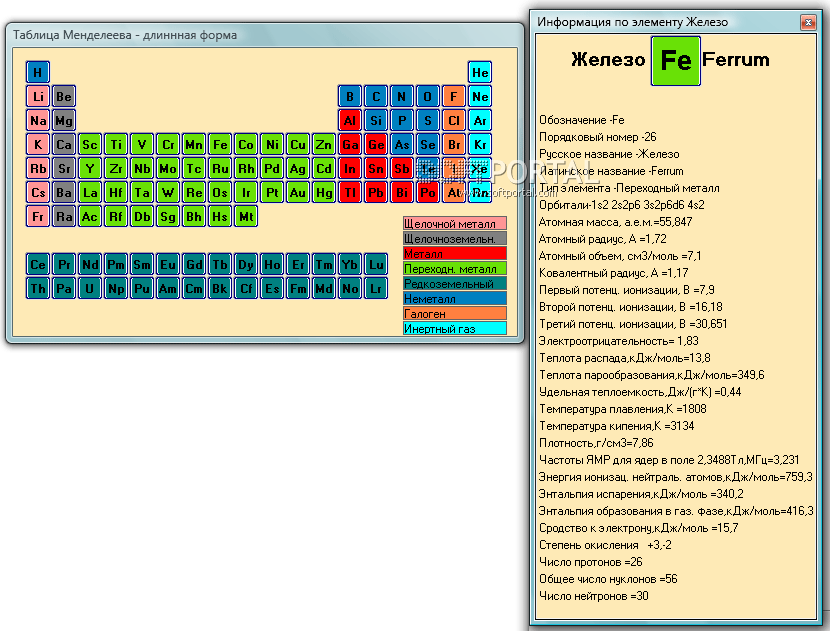This screenshot has width=830, height=631.
Task: Select the Be beryllium cell
Action: tap(64, 96)
